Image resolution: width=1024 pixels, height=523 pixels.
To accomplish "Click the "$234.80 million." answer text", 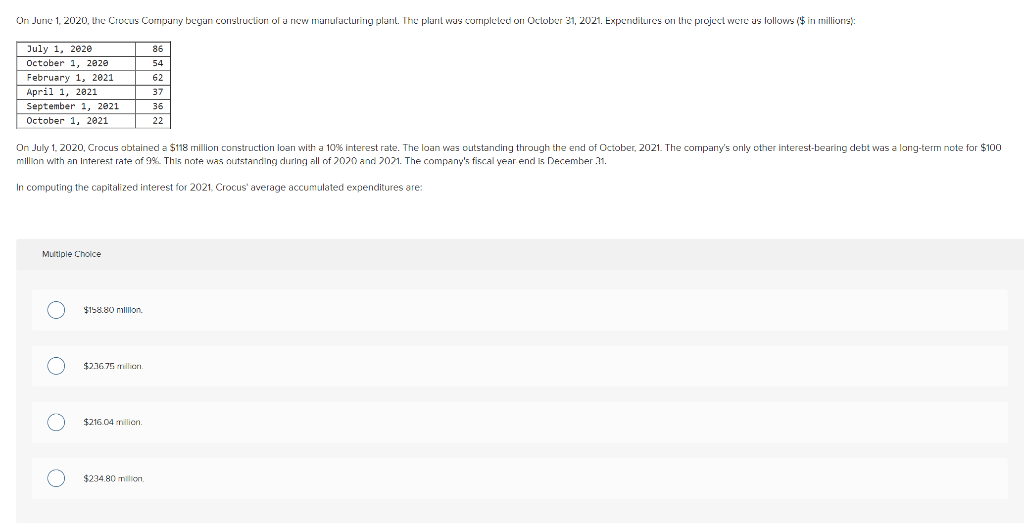I will tap(114, 479).
